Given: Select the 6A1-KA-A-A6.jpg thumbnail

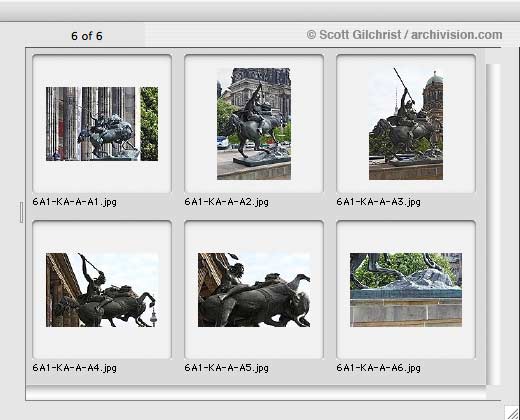Looking at the screenshot, I should pos(406,290).
